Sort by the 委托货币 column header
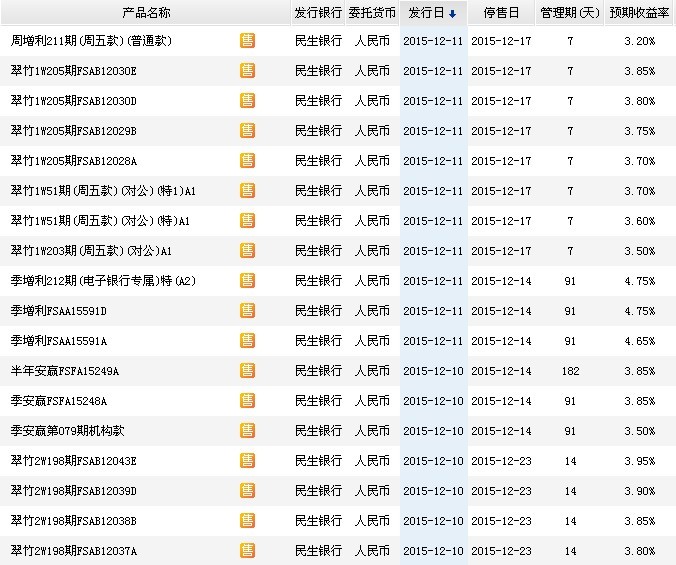 click(x=372, y=13)
